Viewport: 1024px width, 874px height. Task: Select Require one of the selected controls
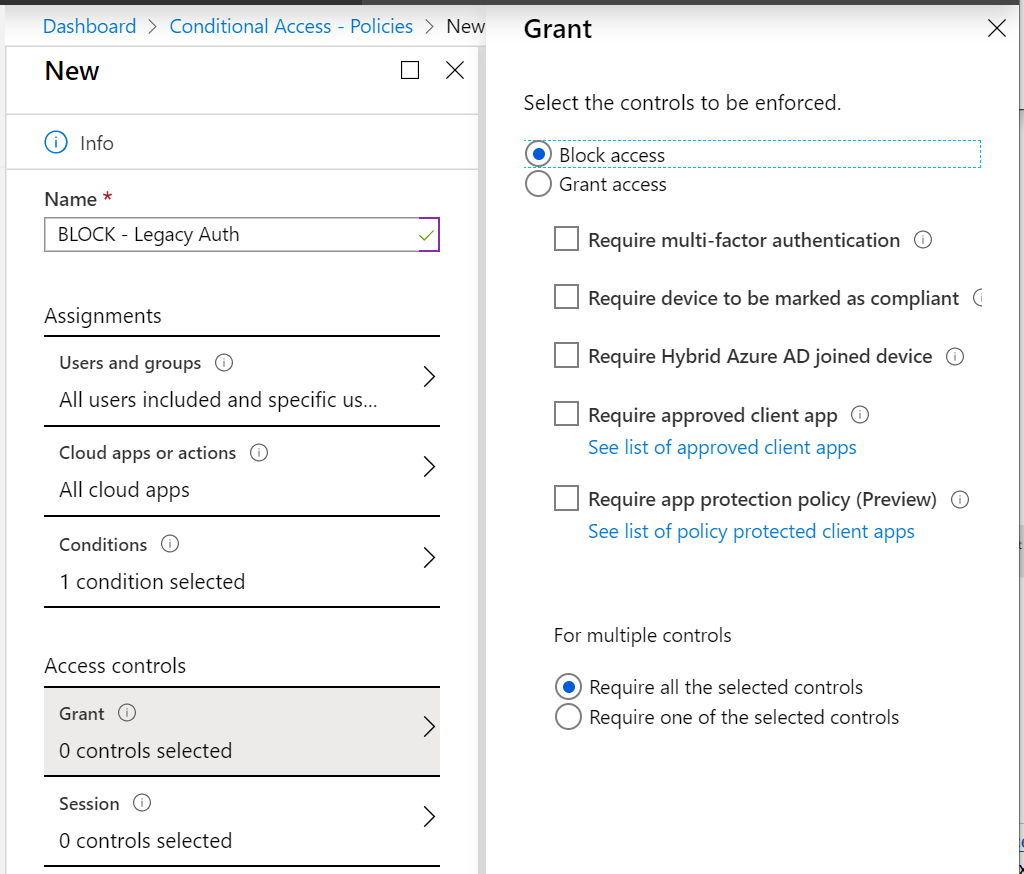568,717
